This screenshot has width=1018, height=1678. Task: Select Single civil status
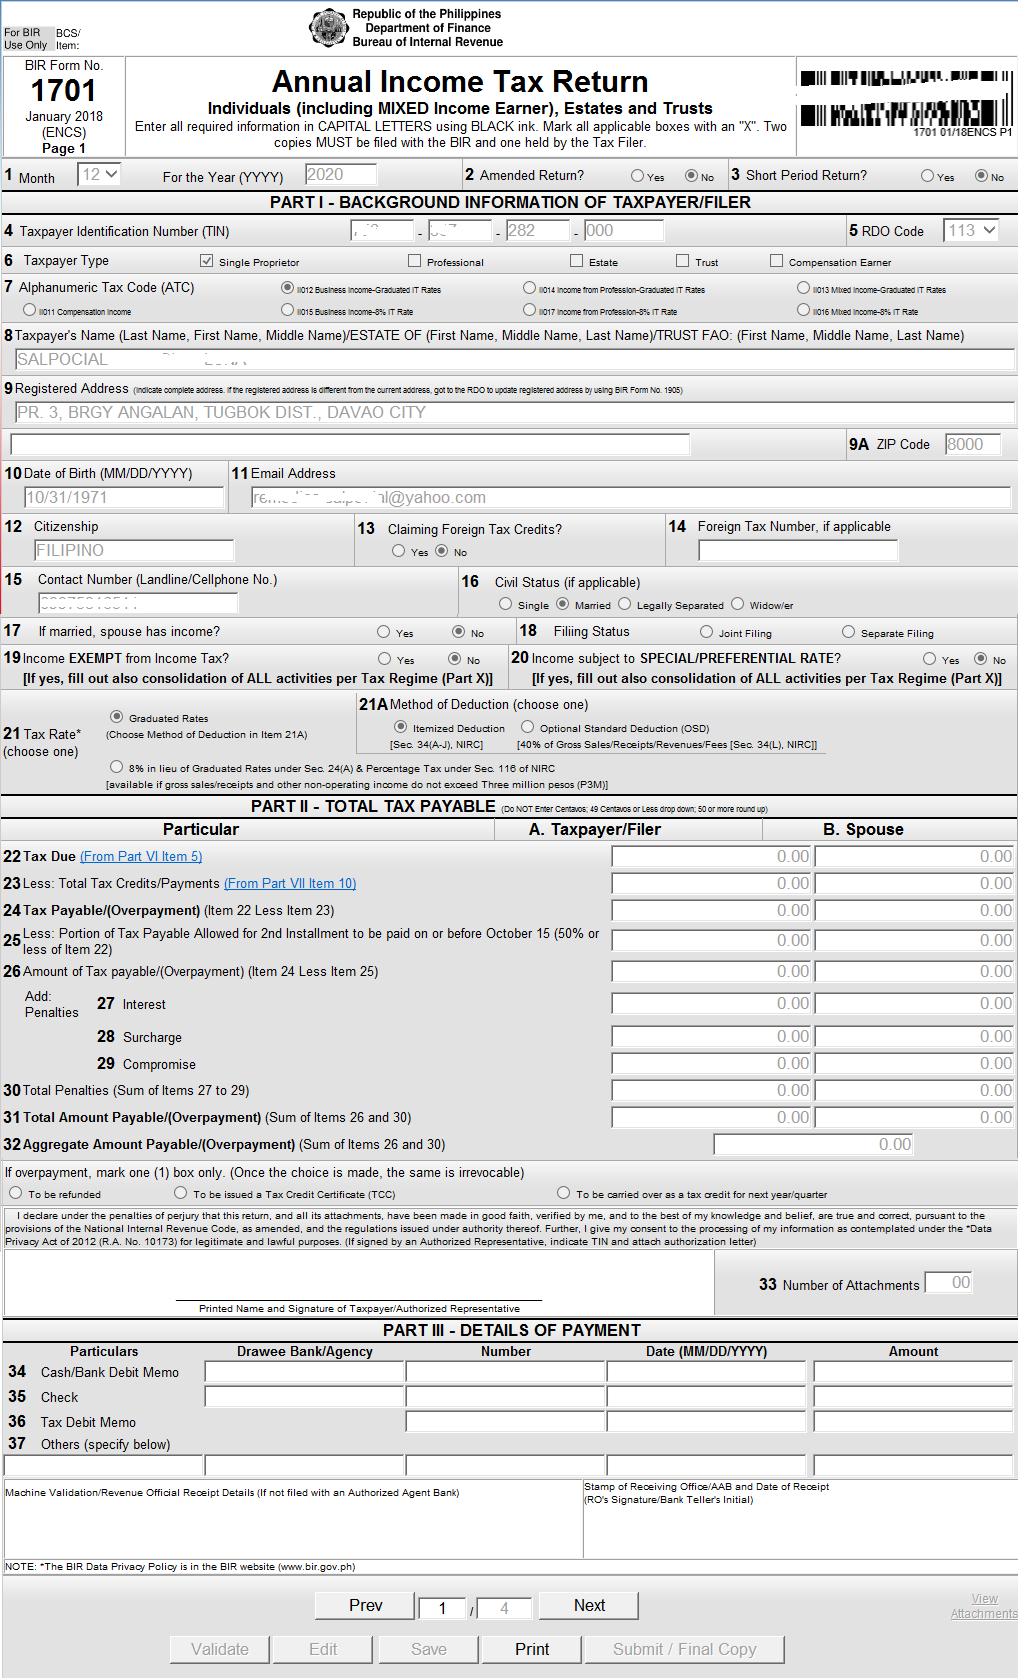click(x=505, y=604)
